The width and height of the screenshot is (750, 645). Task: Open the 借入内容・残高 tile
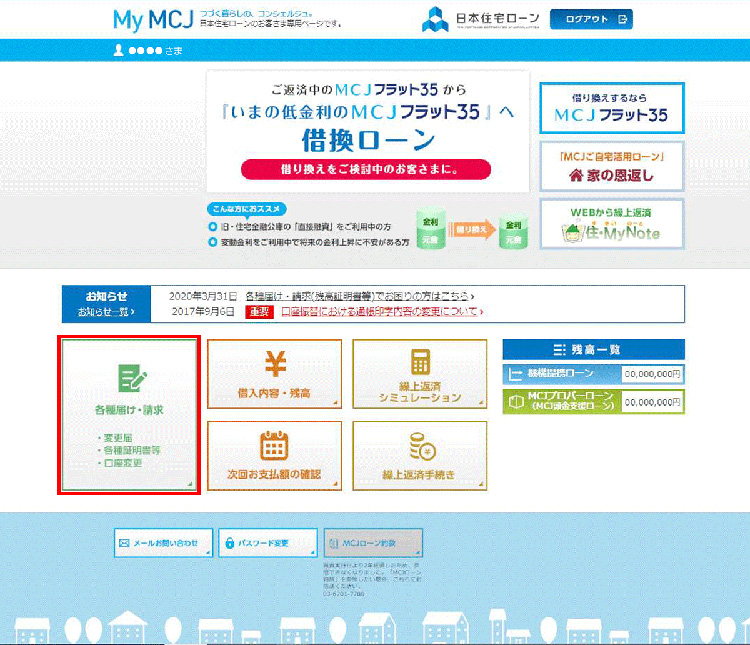point(275,374)
